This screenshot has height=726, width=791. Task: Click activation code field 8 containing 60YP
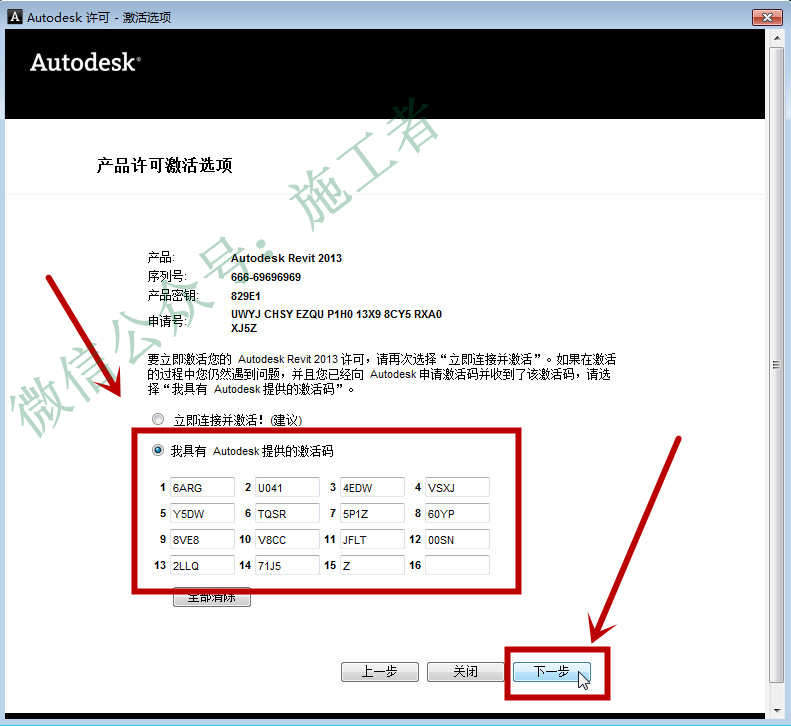tap(457, 514)
